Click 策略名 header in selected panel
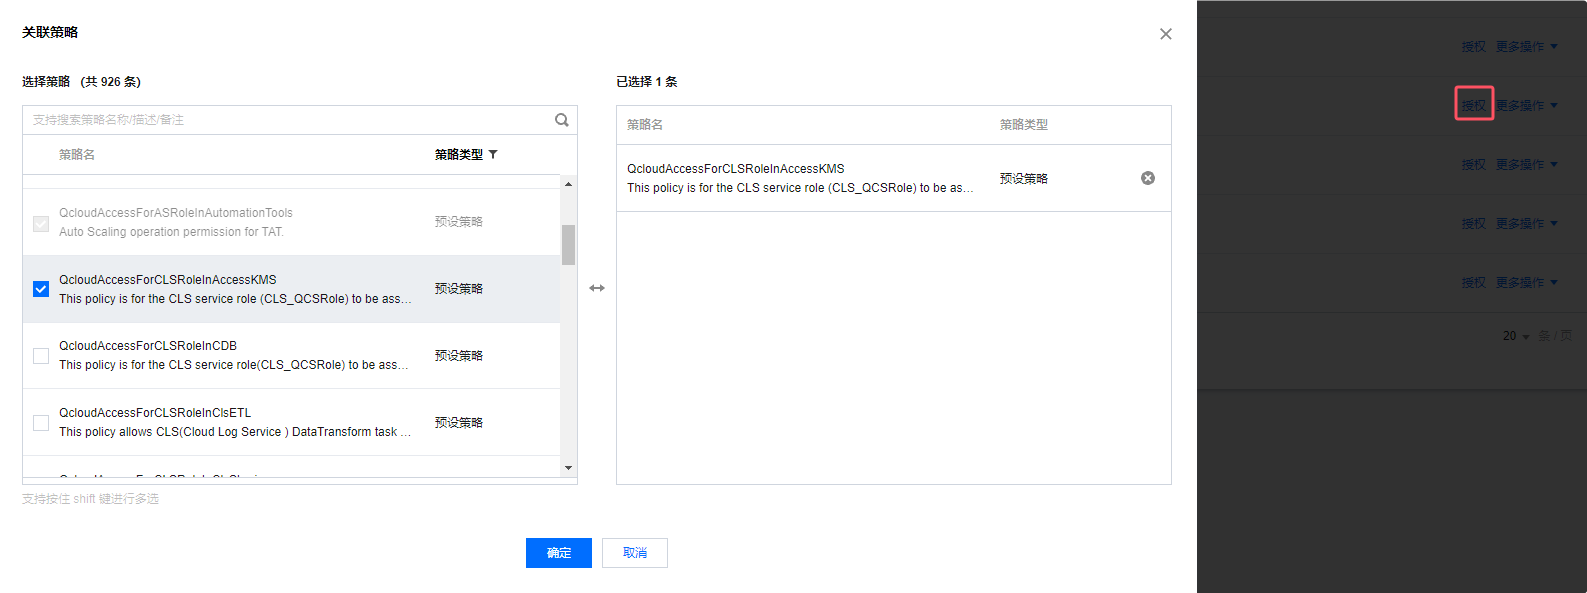 tap(645, 125)
